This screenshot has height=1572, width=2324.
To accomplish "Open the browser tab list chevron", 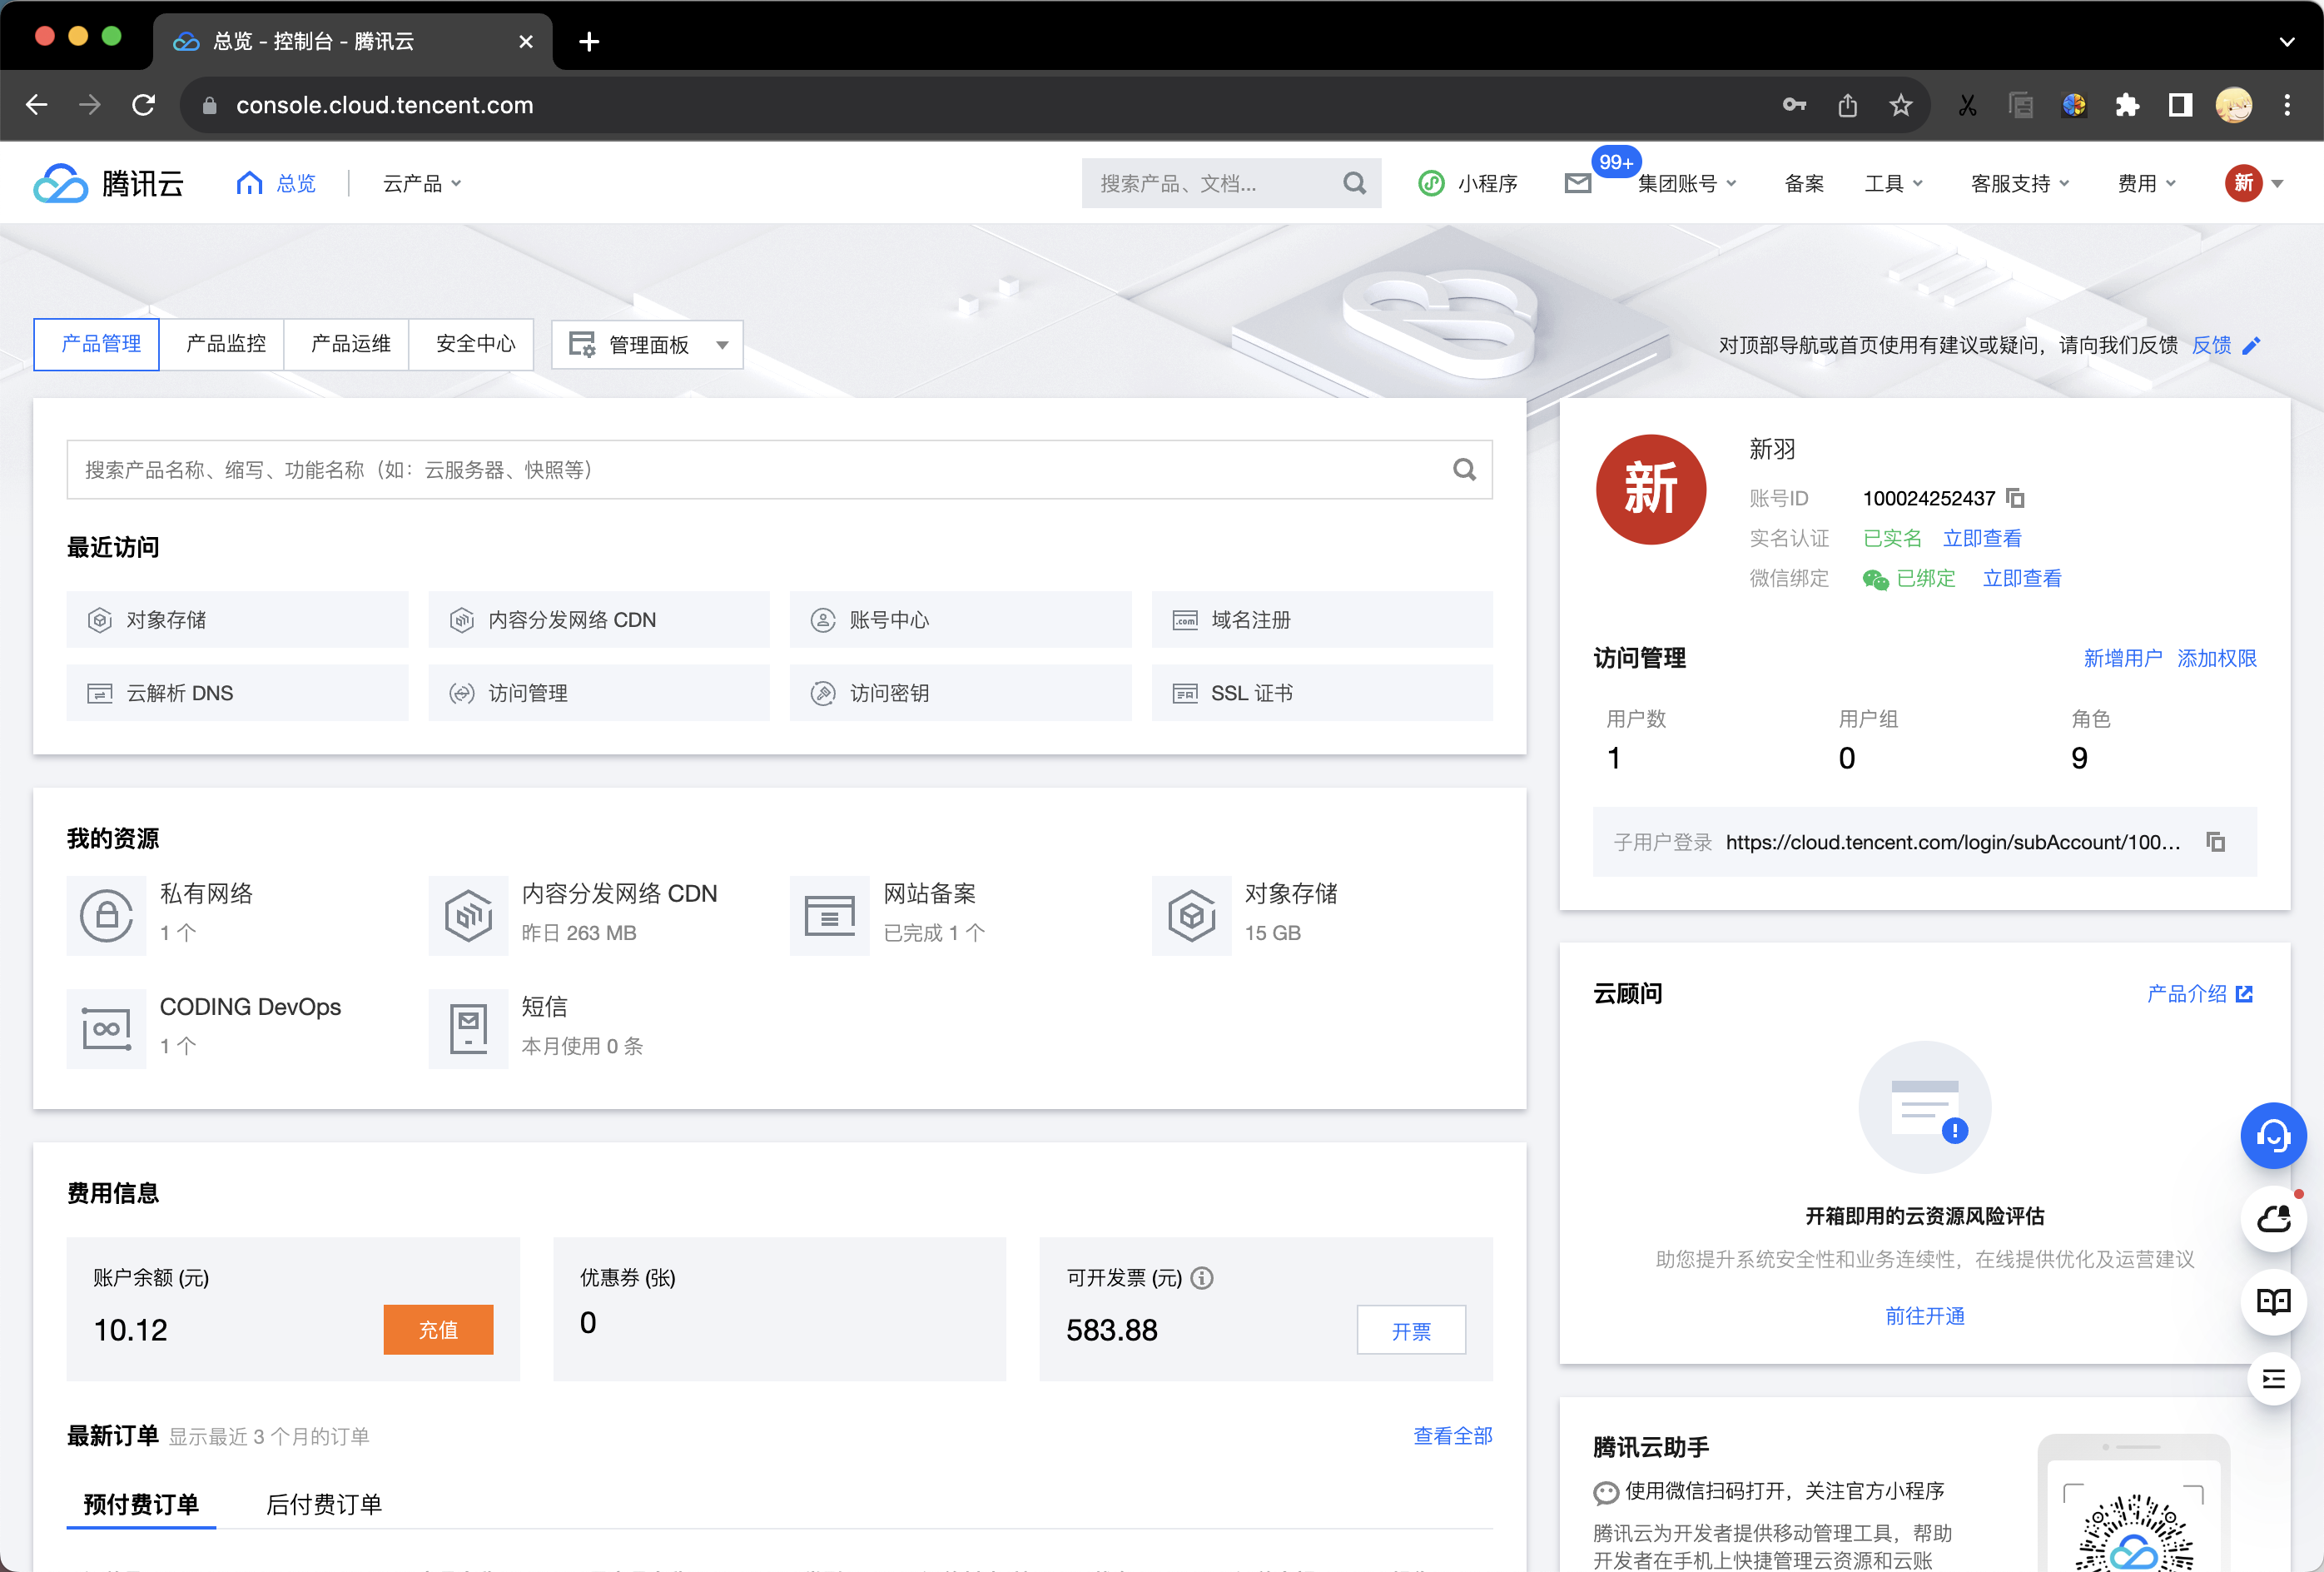I will coord(2287,41).
